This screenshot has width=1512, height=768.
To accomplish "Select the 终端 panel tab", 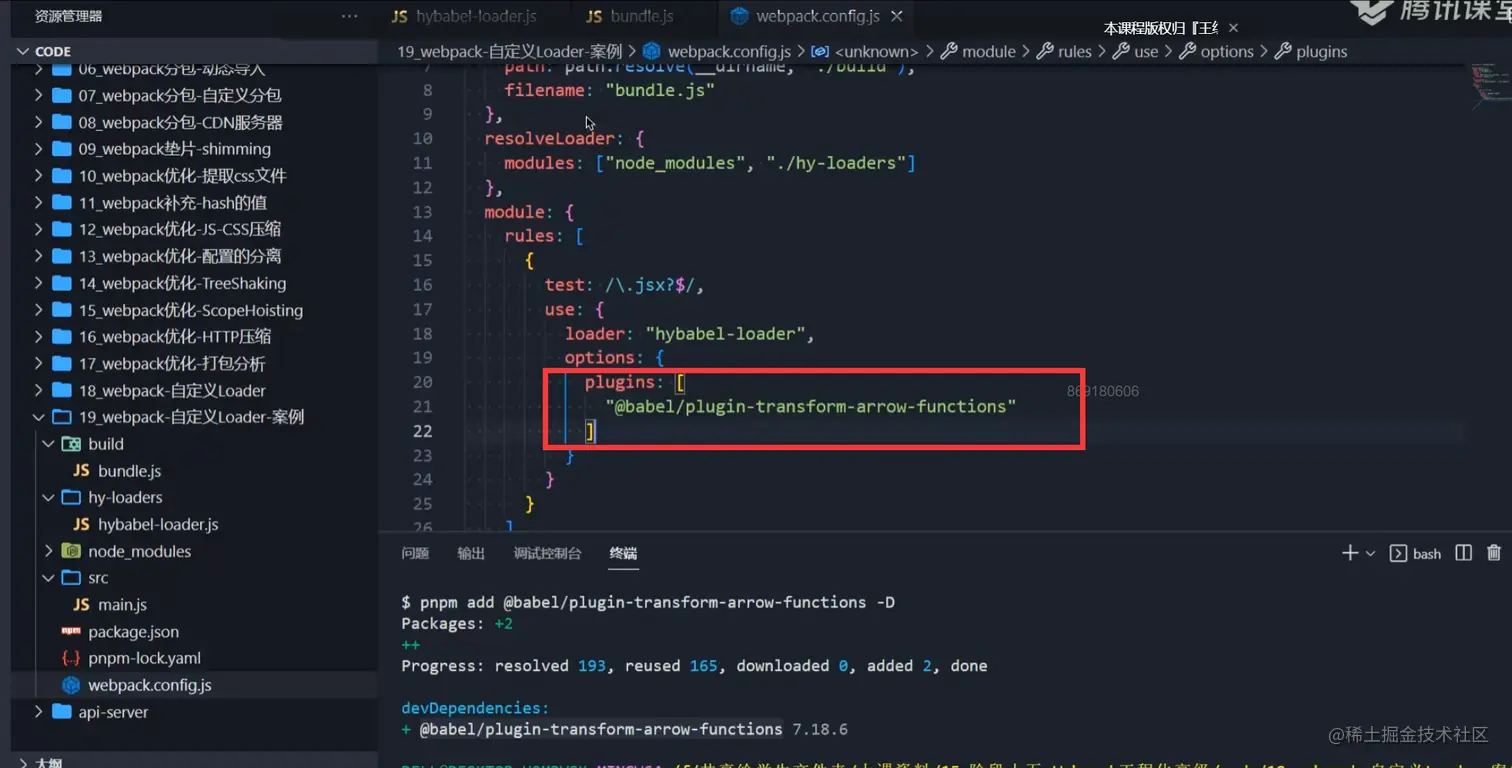I will (623, 553).
